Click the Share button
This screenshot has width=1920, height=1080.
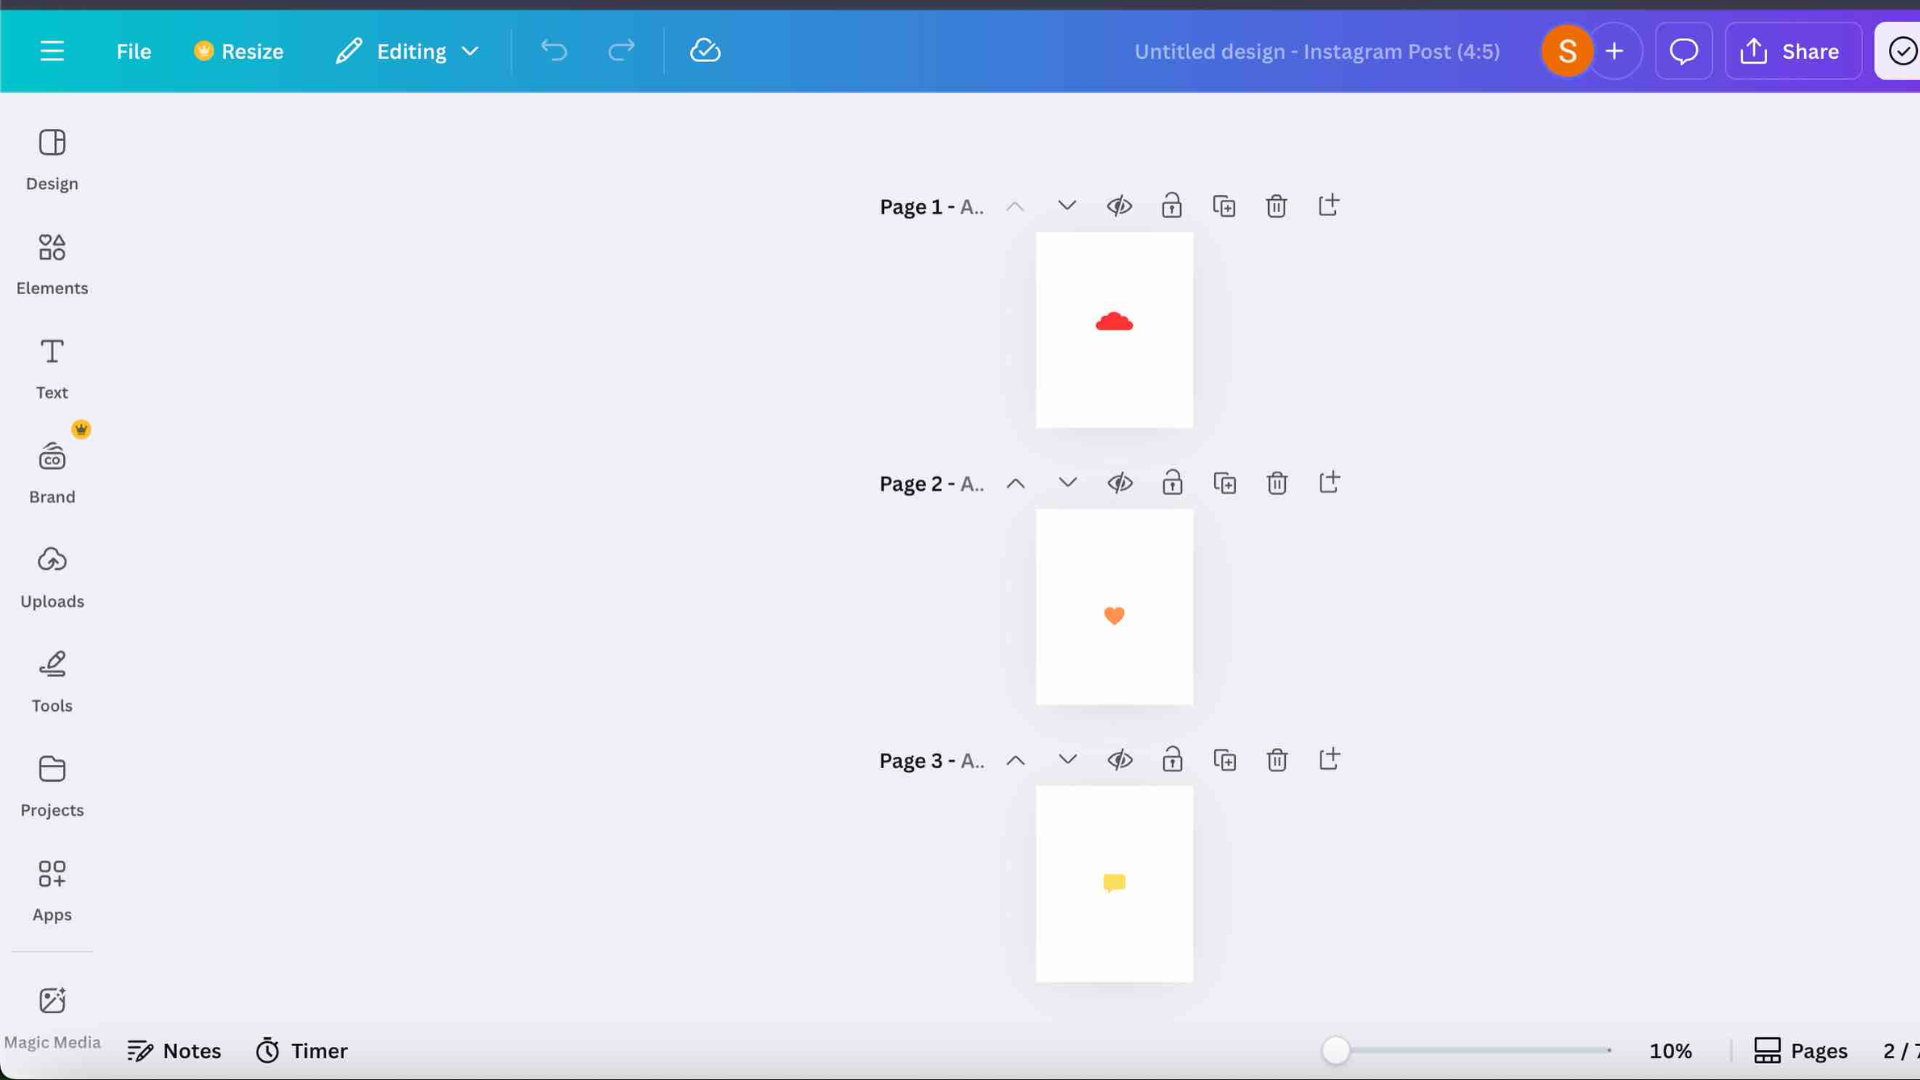[x=1792, y=51]
